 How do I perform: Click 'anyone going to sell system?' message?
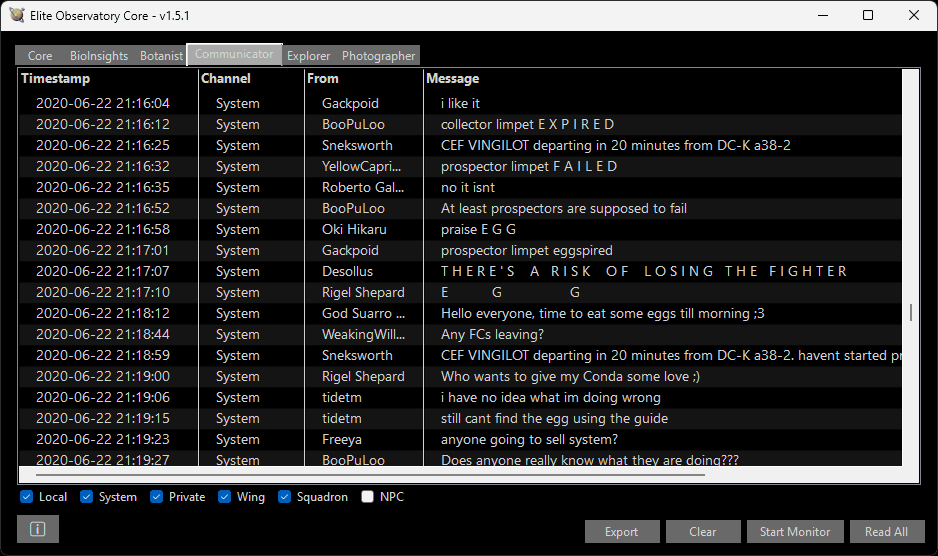coord(529,439)
